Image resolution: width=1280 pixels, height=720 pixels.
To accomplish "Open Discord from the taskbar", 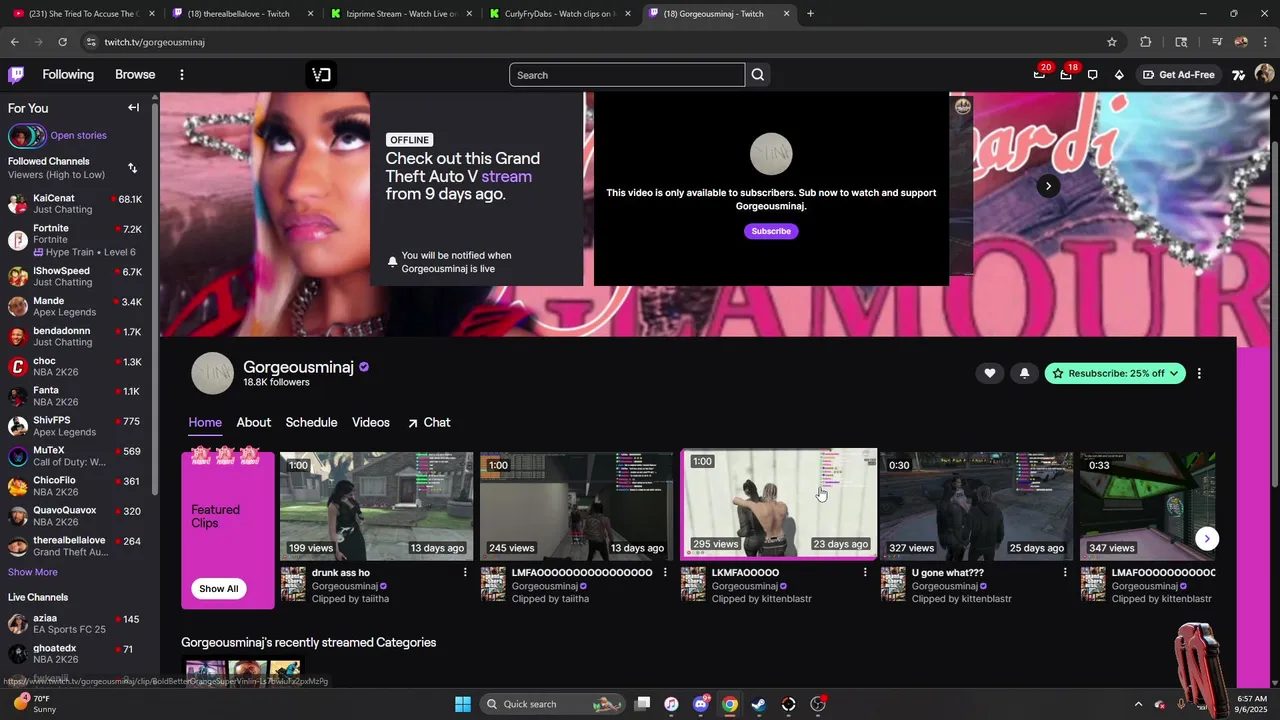I will [x=701, y=704].
